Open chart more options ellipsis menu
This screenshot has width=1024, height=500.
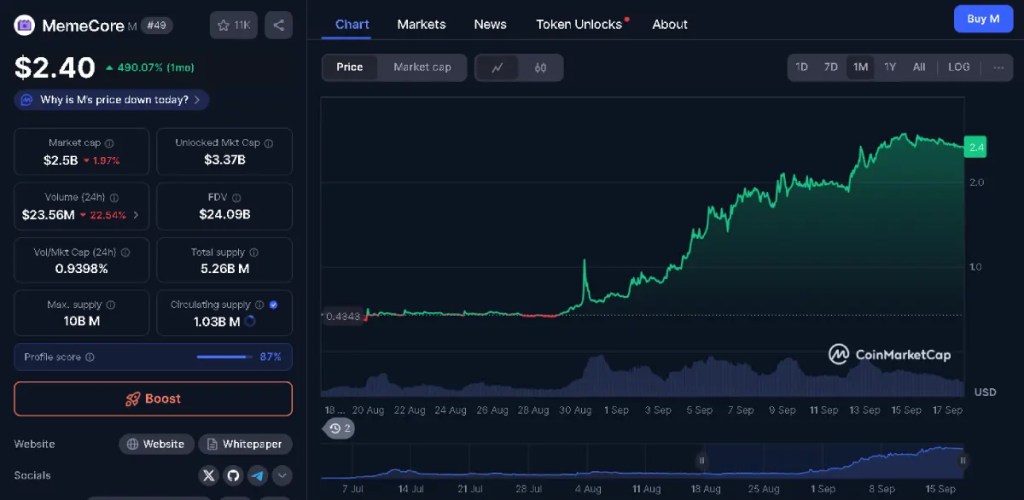(x=998, y=67)
